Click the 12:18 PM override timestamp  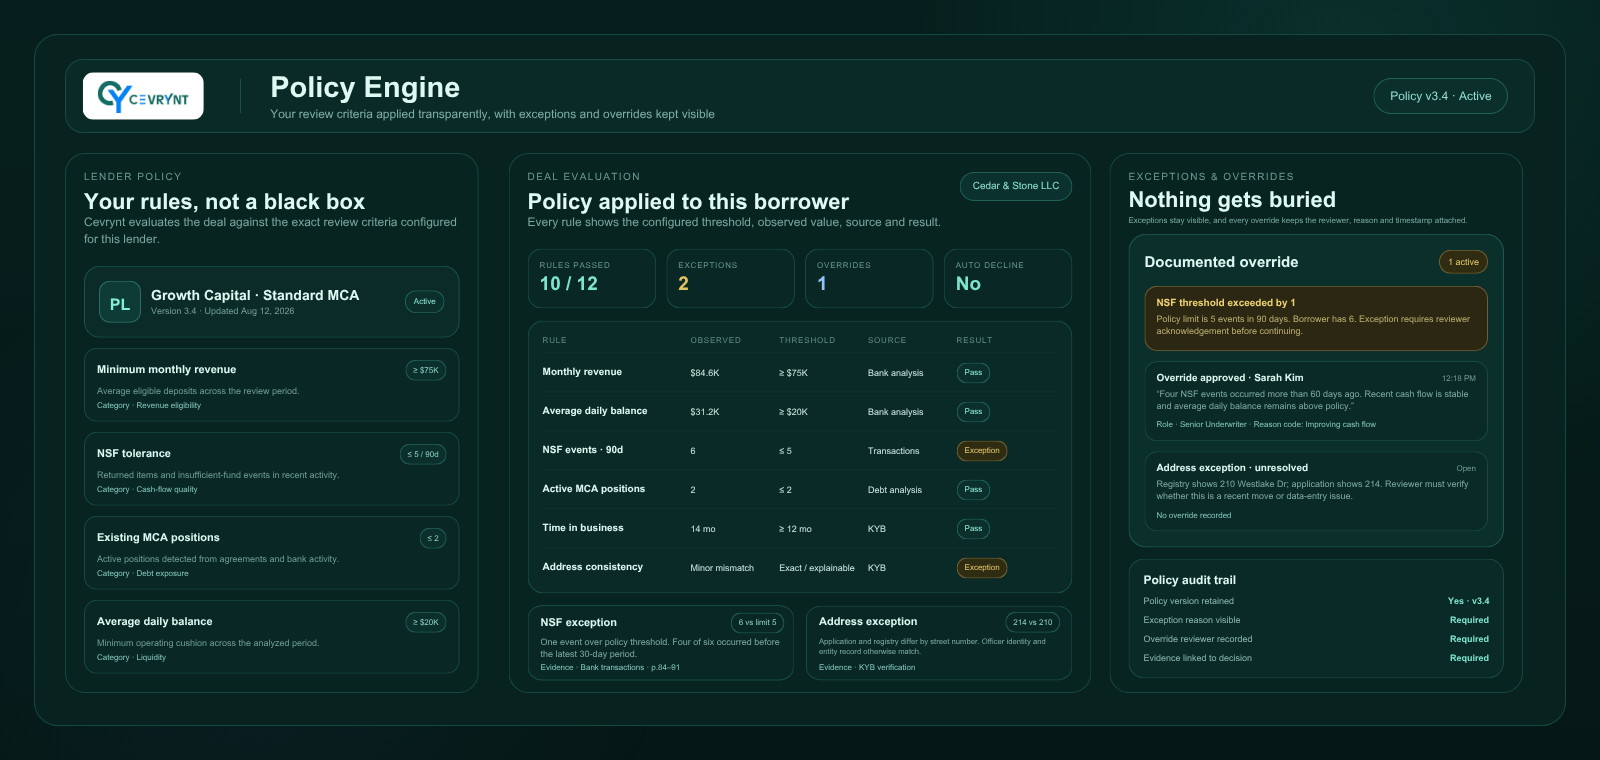1459,378
